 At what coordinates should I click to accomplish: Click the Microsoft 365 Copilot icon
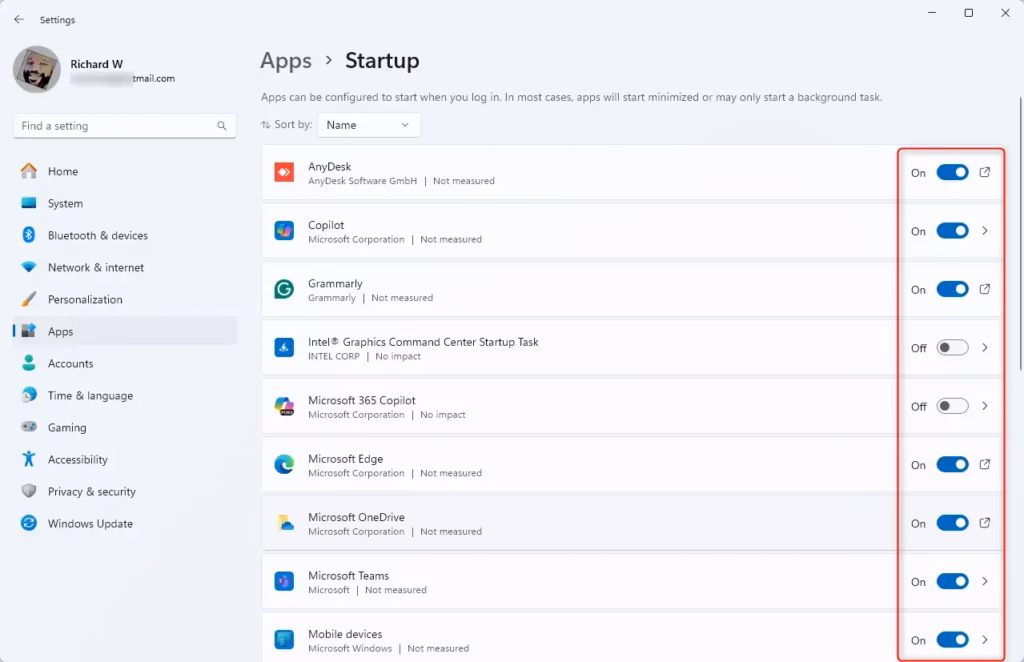pyautogui.click(x=284, y=406)
